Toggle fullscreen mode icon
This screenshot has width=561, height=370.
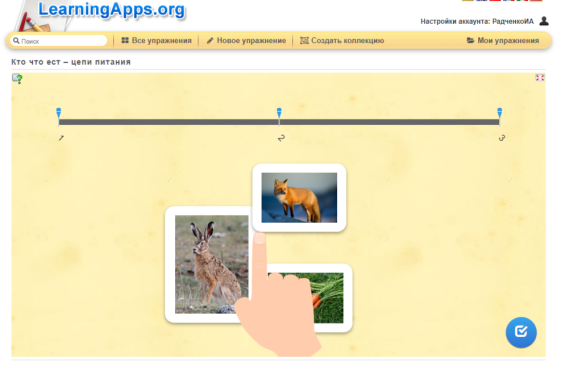540,78
